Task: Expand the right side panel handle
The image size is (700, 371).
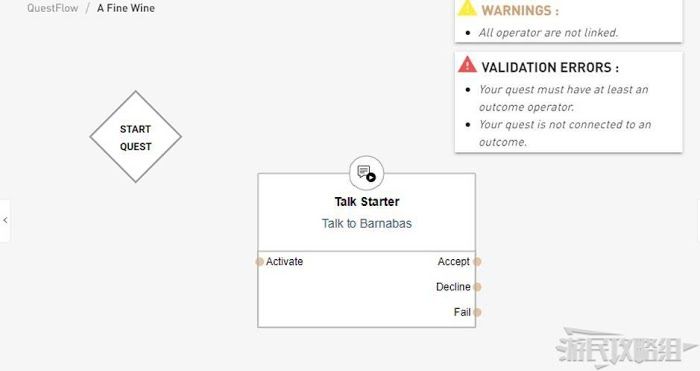Action: [x=698, y=221]
